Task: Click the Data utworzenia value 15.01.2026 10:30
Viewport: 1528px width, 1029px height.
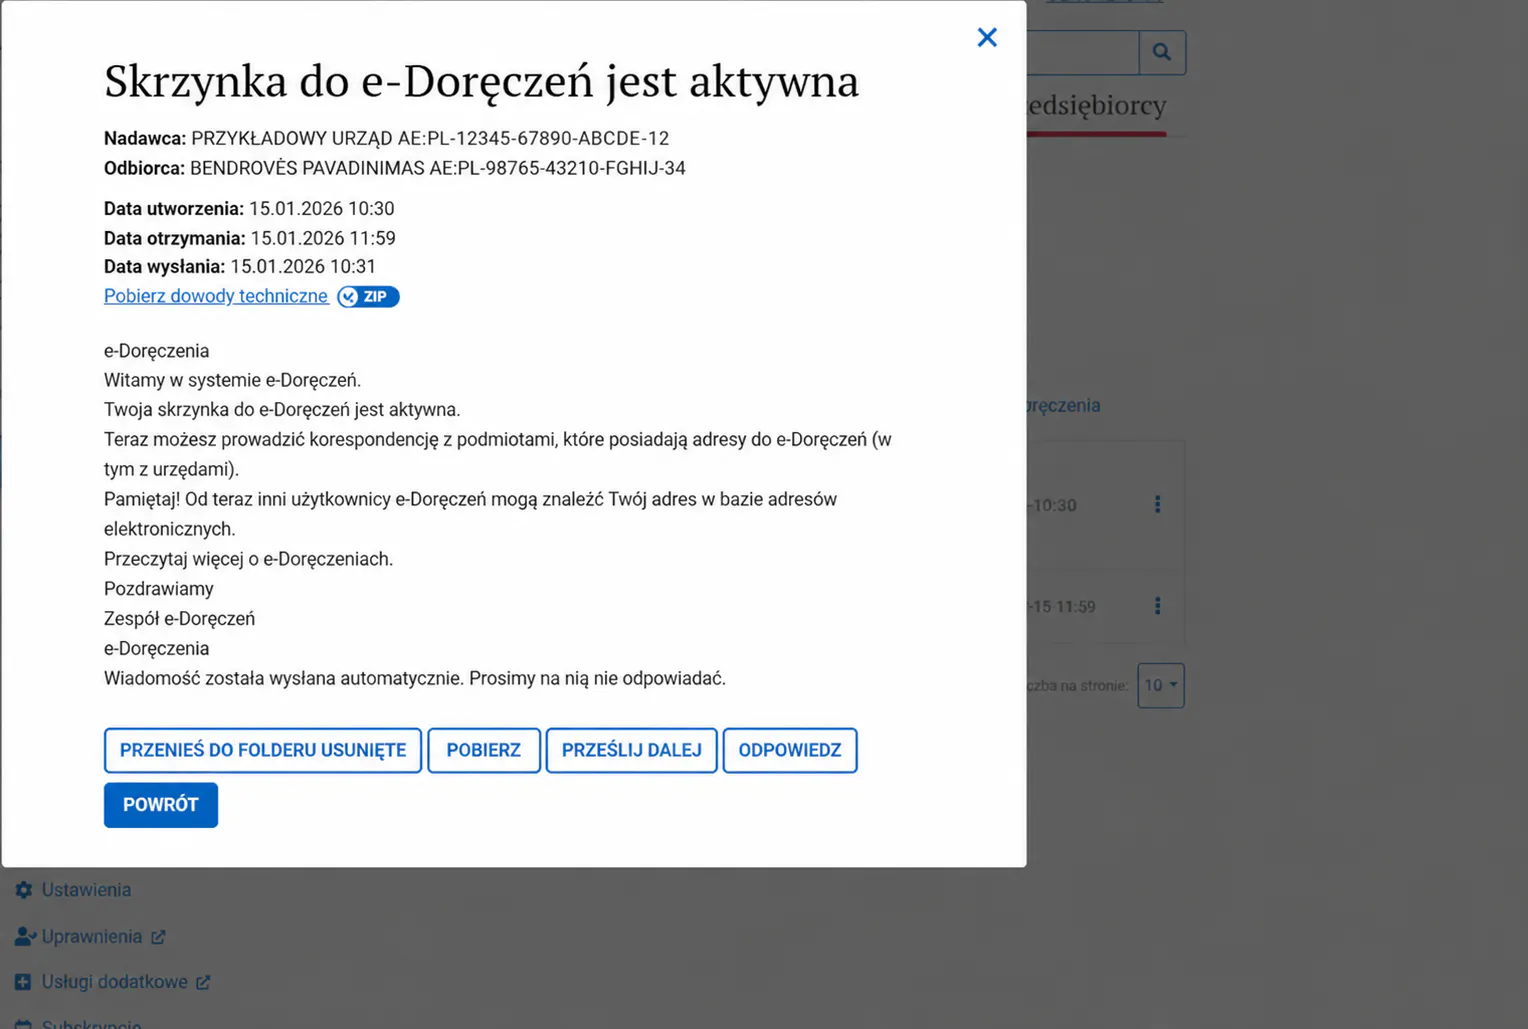Action: (322, 209)
